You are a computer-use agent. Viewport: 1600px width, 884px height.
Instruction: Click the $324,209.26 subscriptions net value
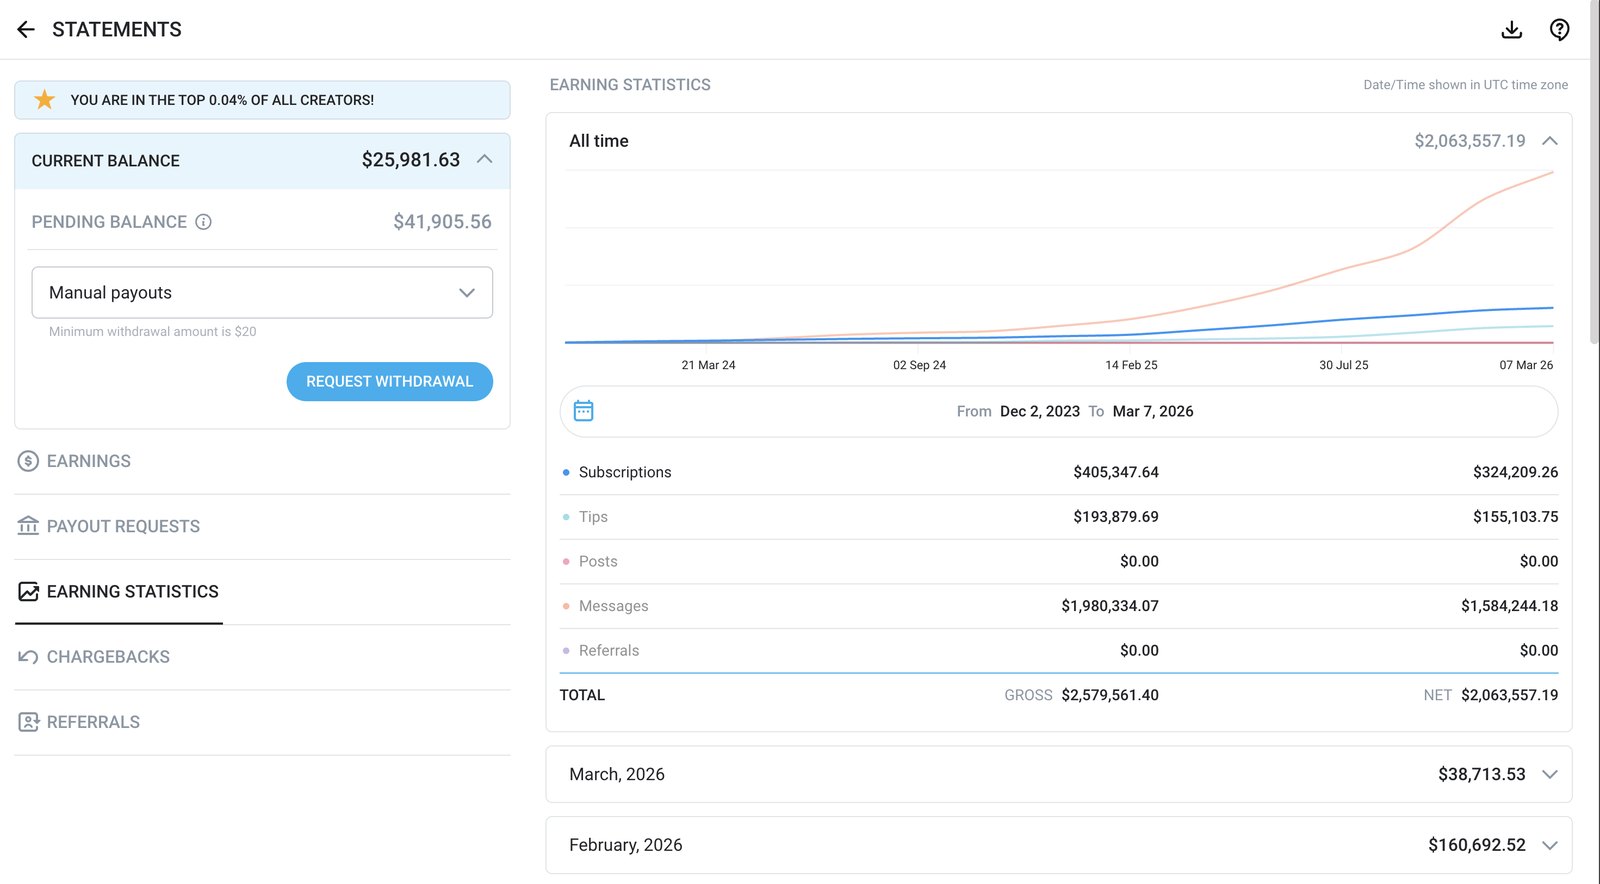pyautogui.click(x=1515, y=472)
